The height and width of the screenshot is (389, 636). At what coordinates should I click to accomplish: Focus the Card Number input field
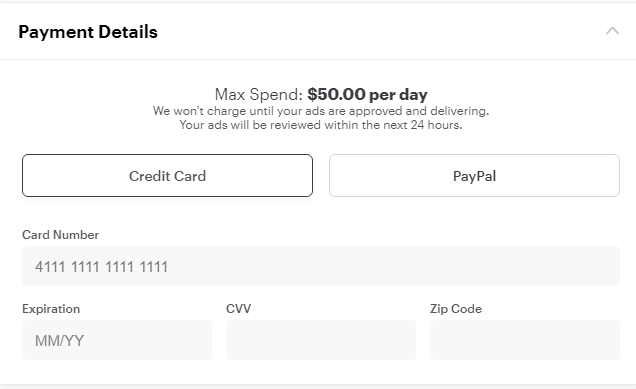[x=321, y=266]
